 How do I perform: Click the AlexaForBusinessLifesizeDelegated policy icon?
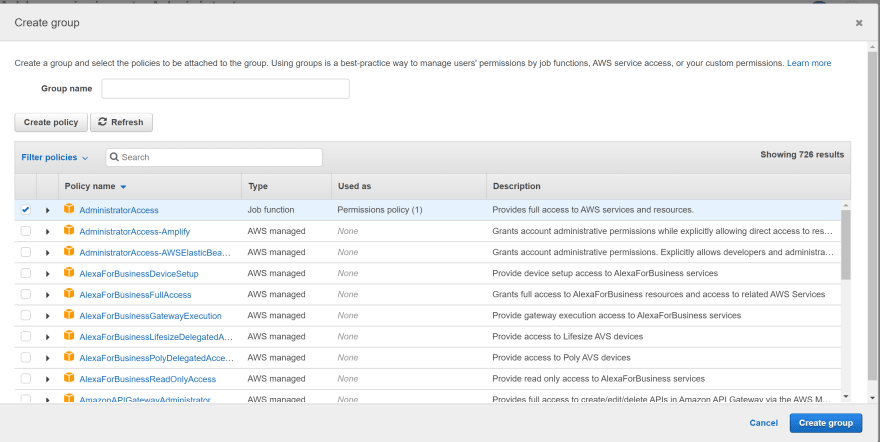tap(69, 335)
